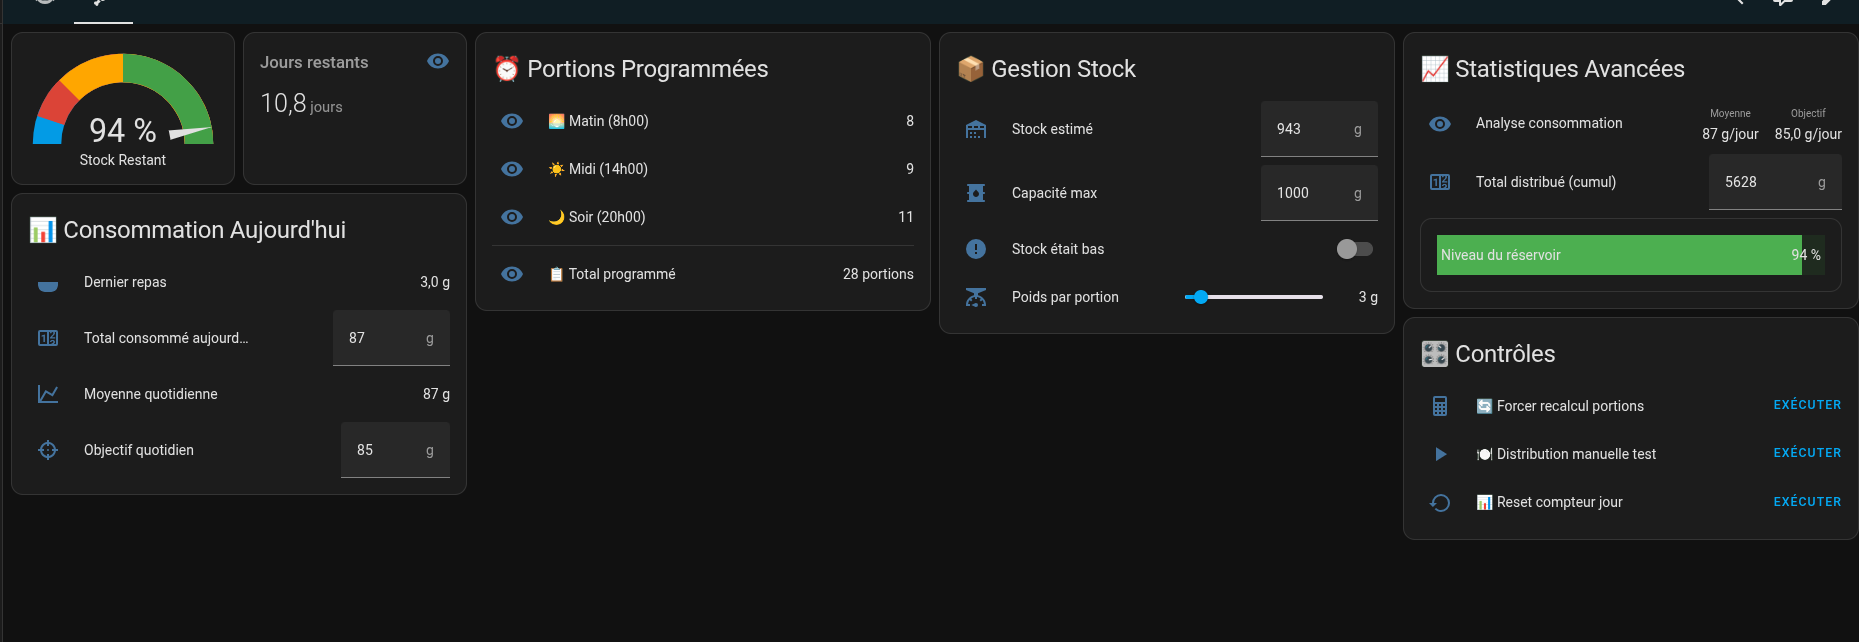1859x642 pixels.
Task: Click the crosshair icon next to Objectif quotidien
Action: 48,450
